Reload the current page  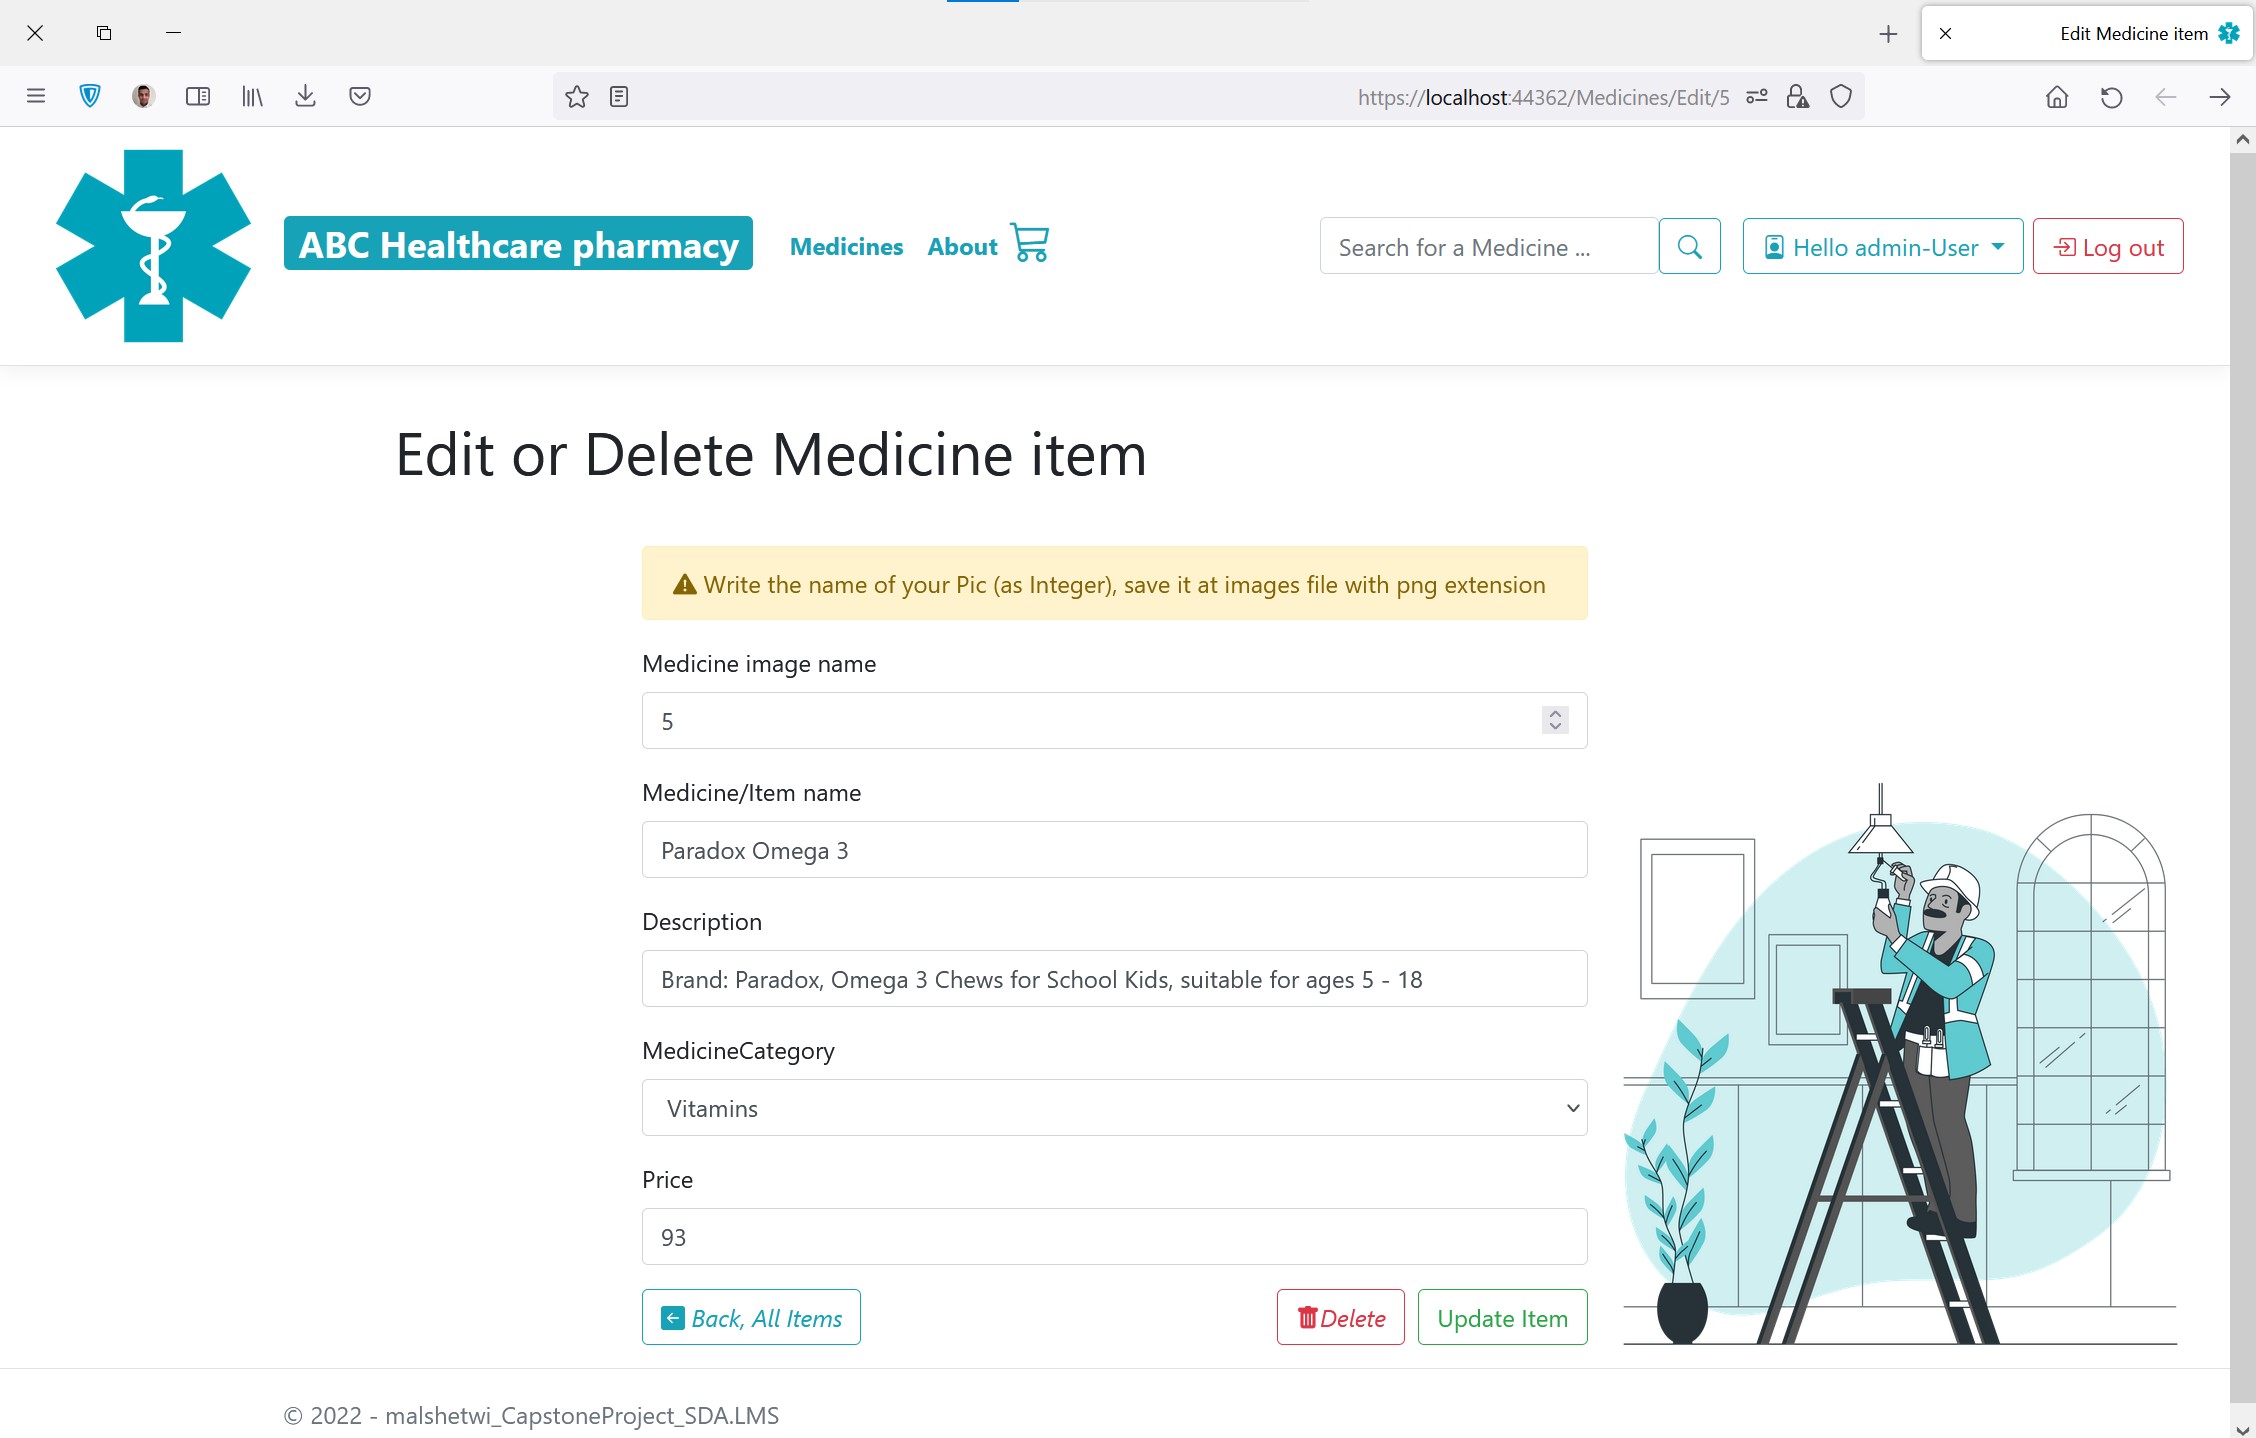coord(2111,96)
